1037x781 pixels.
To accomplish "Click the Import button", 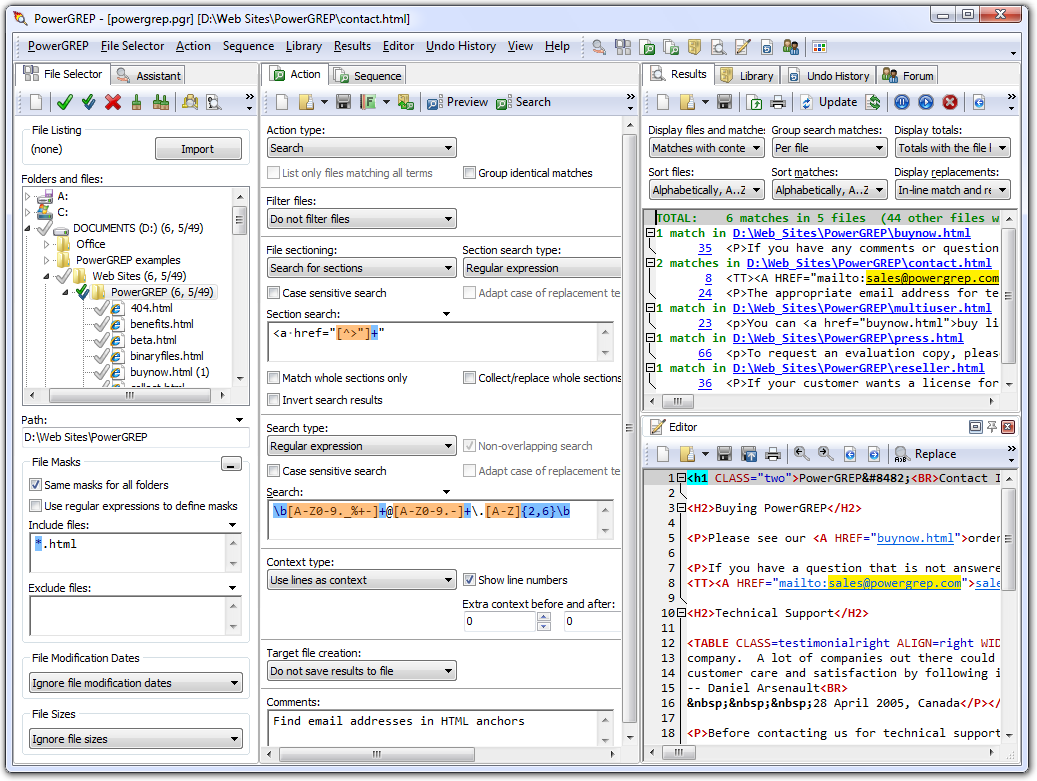I will tap(198, 148).
